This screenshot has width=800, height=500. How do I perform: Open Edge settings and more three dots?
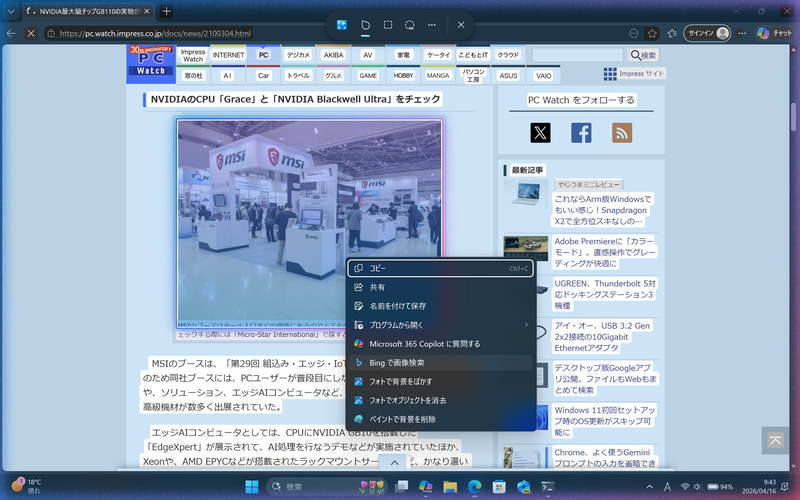coord(742,33)
